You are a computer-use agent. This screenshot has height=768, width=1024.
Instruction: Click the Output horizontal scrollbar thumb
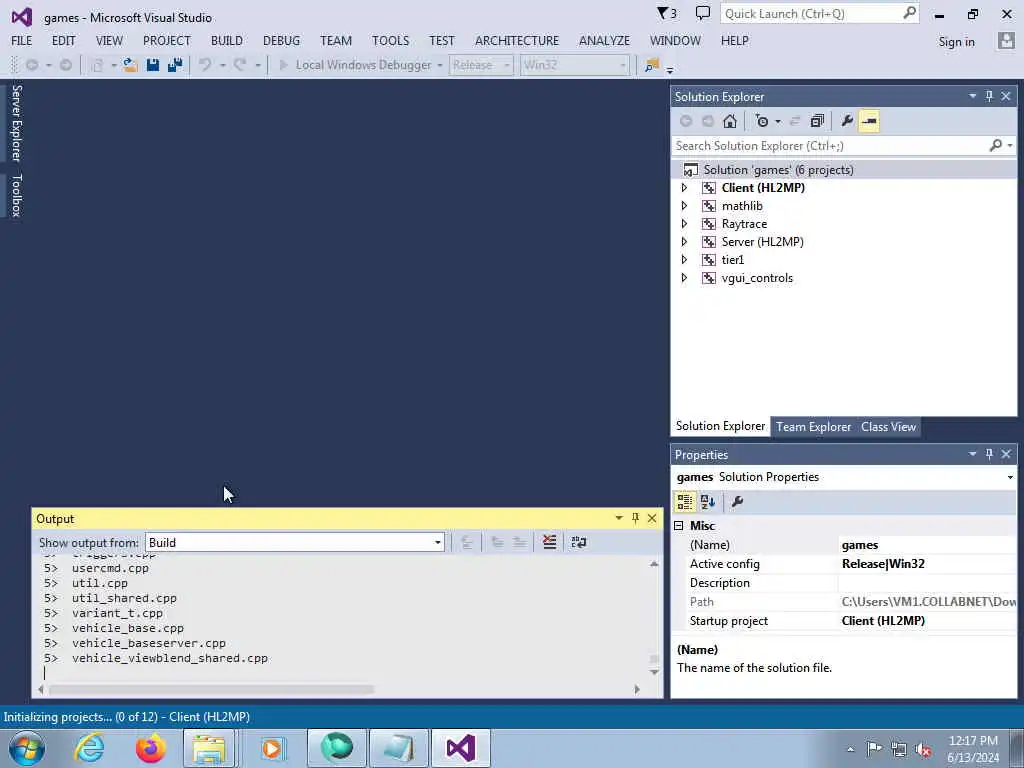click(211, 689)
